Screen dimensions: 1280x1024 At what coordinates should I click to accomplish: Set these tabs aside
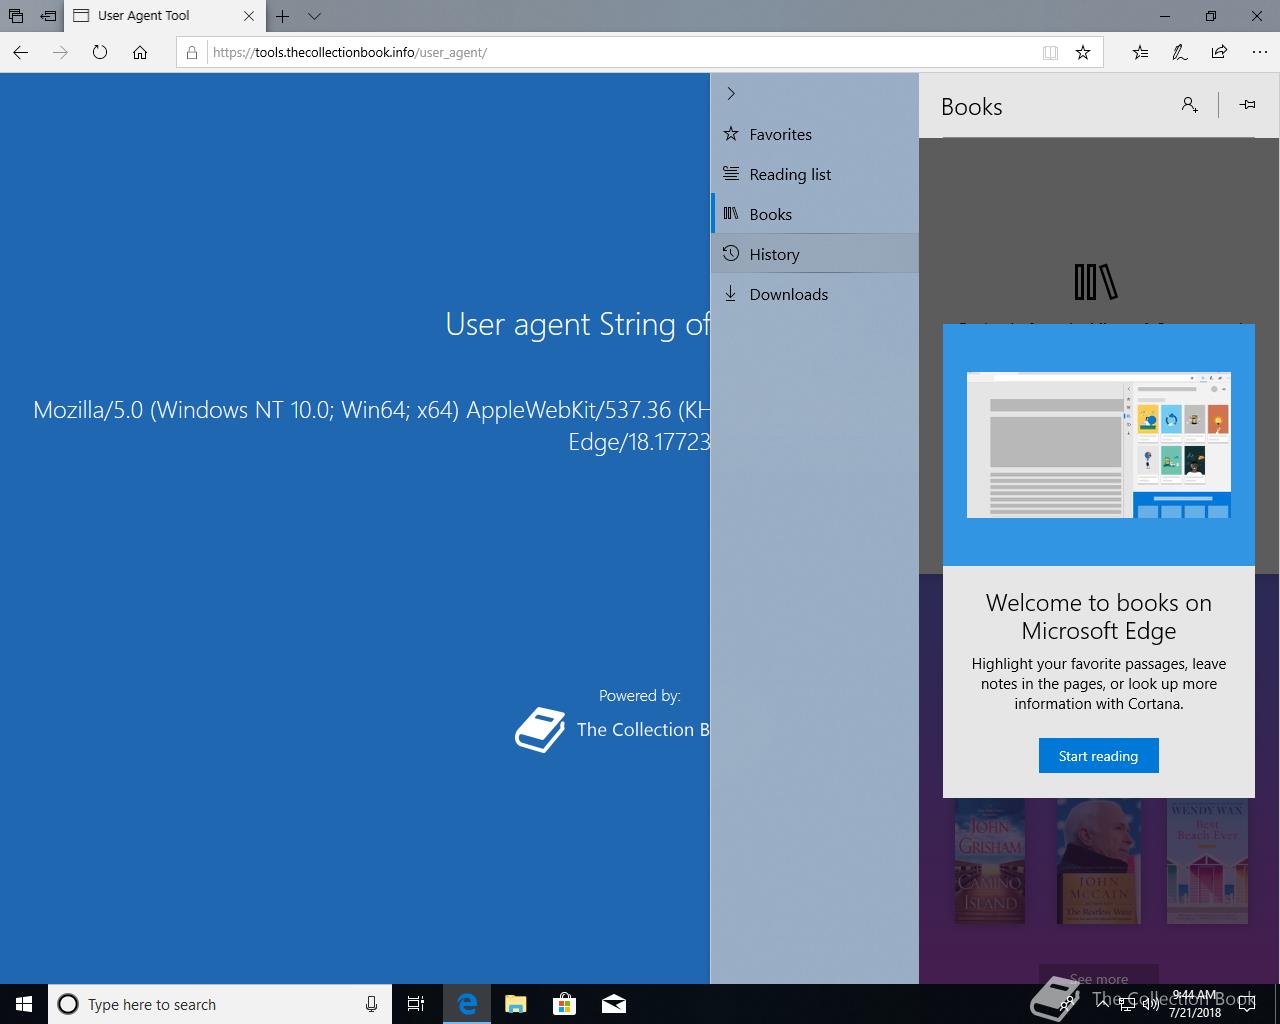(48, 16)
